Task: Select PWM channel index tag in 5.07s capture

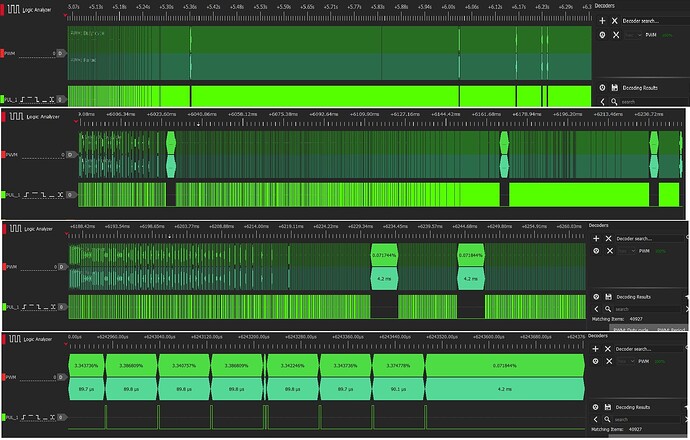Action: 61,53
